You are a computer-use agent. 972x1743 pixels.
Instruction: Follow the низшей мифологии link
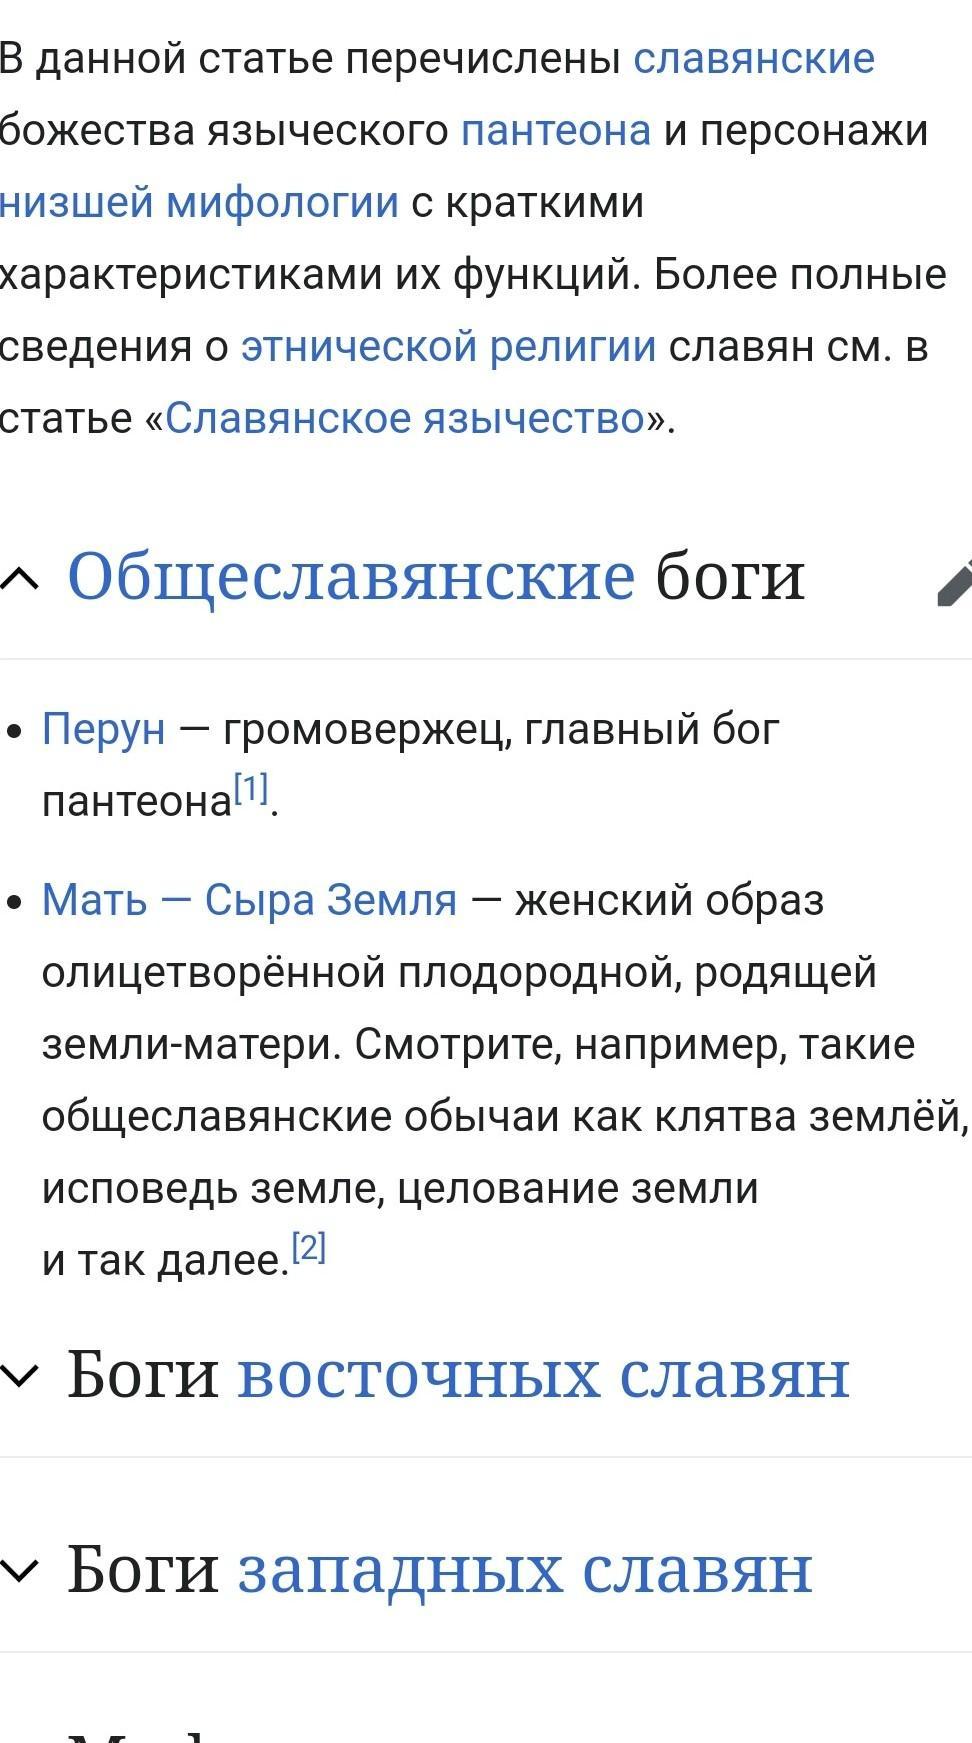tap(199, 203)
